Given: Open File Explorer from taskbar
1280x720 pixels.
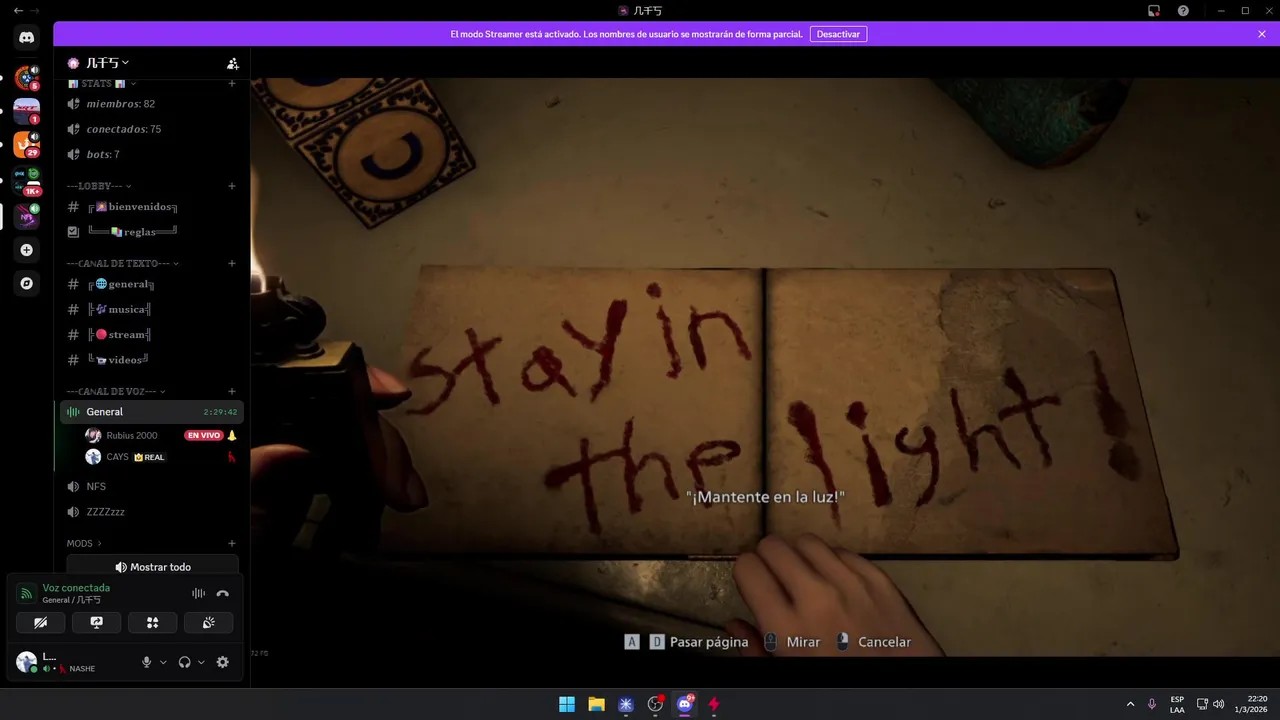Looking at the screenshot, I should tap(596, 704).
